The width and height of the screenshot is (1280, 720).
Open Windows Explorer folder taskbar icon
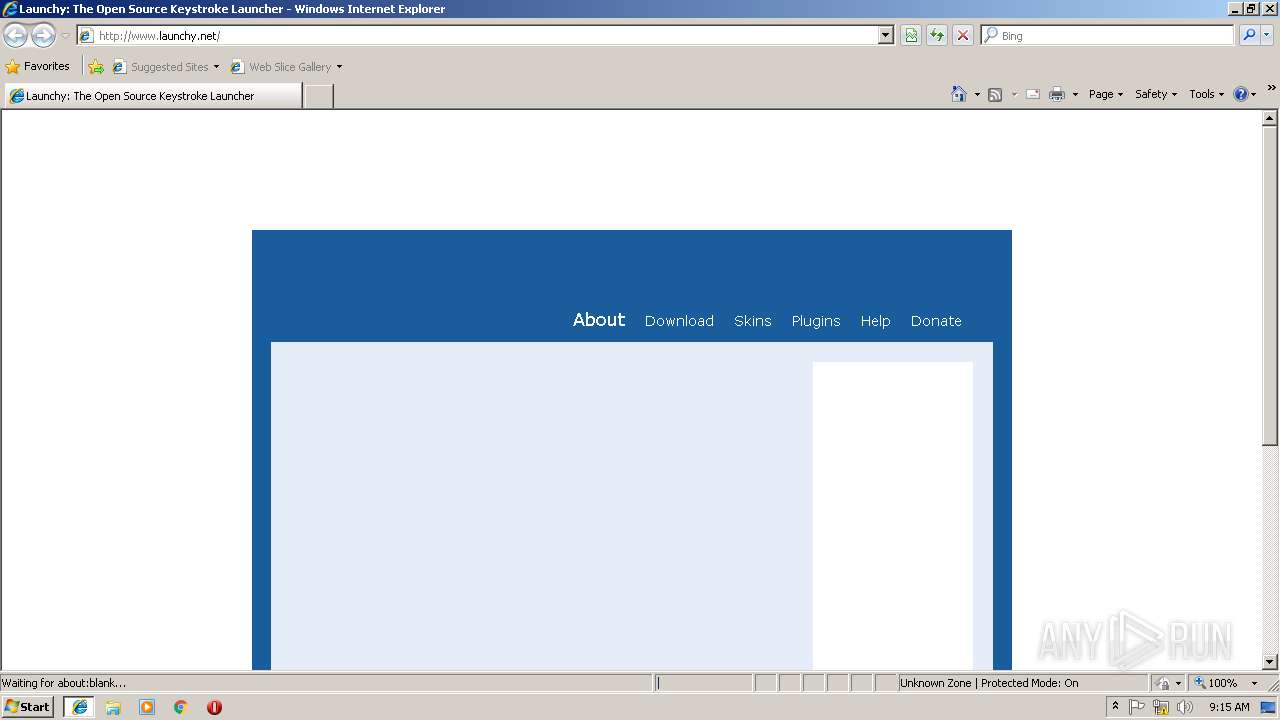tap(113, 707)
